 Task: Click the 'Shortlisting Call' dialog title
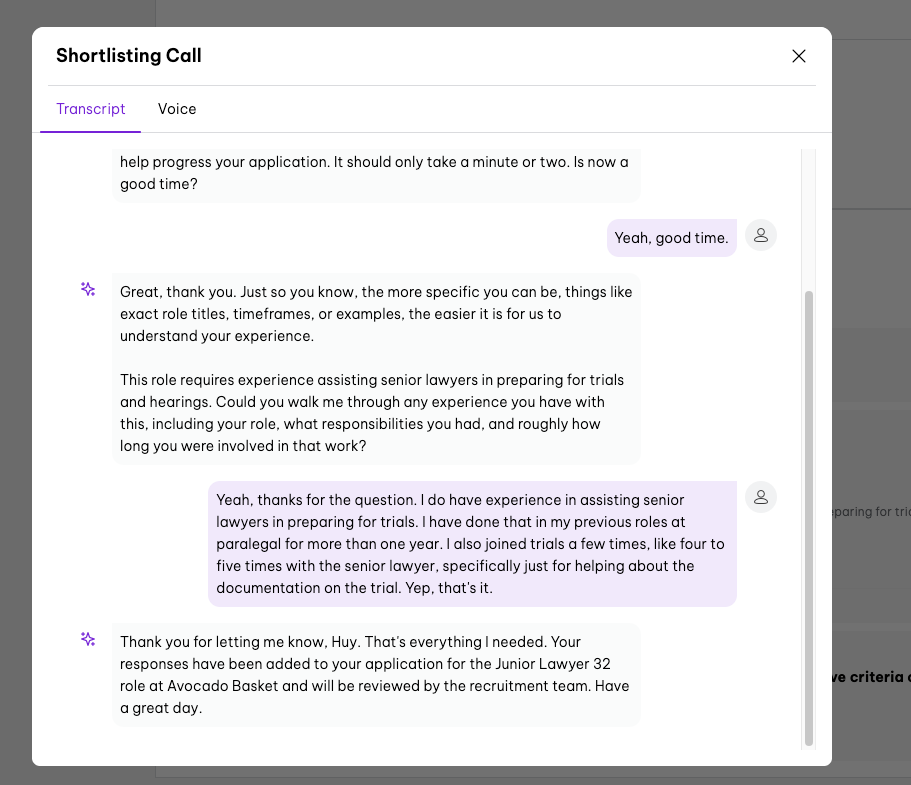129,56
